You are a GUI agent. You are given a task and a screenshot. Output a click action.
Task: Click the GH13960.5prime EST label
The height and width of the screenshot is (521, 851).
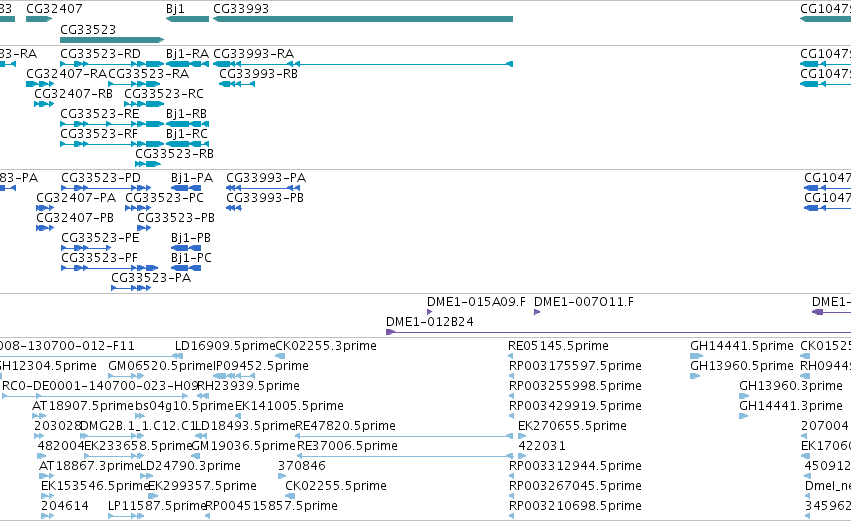(x=741, y=366)
